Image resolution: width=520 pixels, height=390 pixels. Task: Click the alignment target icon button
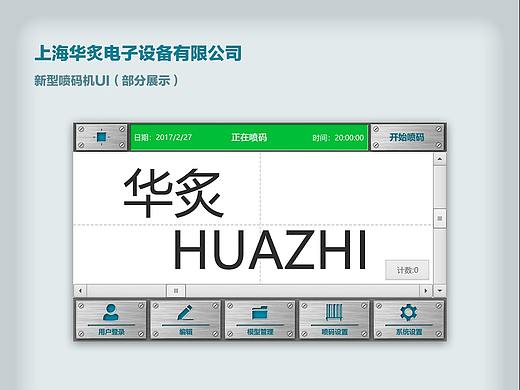(x=101, y=137)
